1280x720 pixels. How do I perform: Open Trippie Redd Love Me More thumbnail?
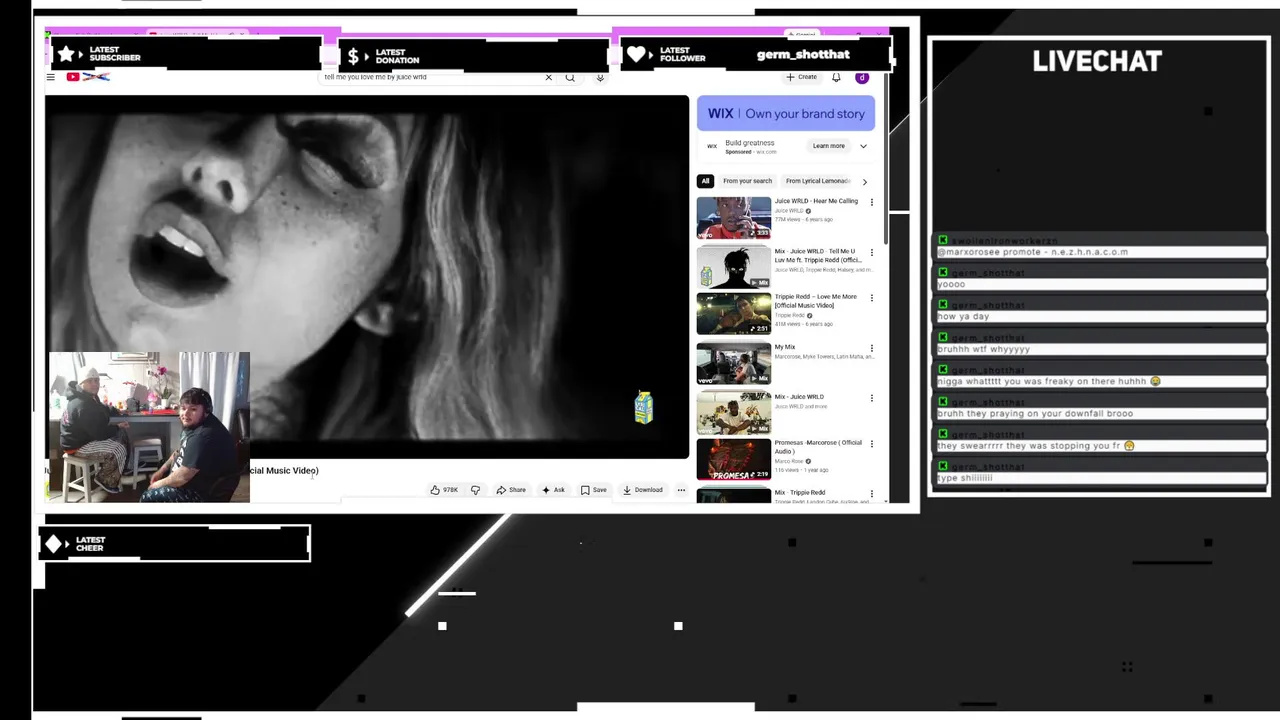click(x=734, y=313)
